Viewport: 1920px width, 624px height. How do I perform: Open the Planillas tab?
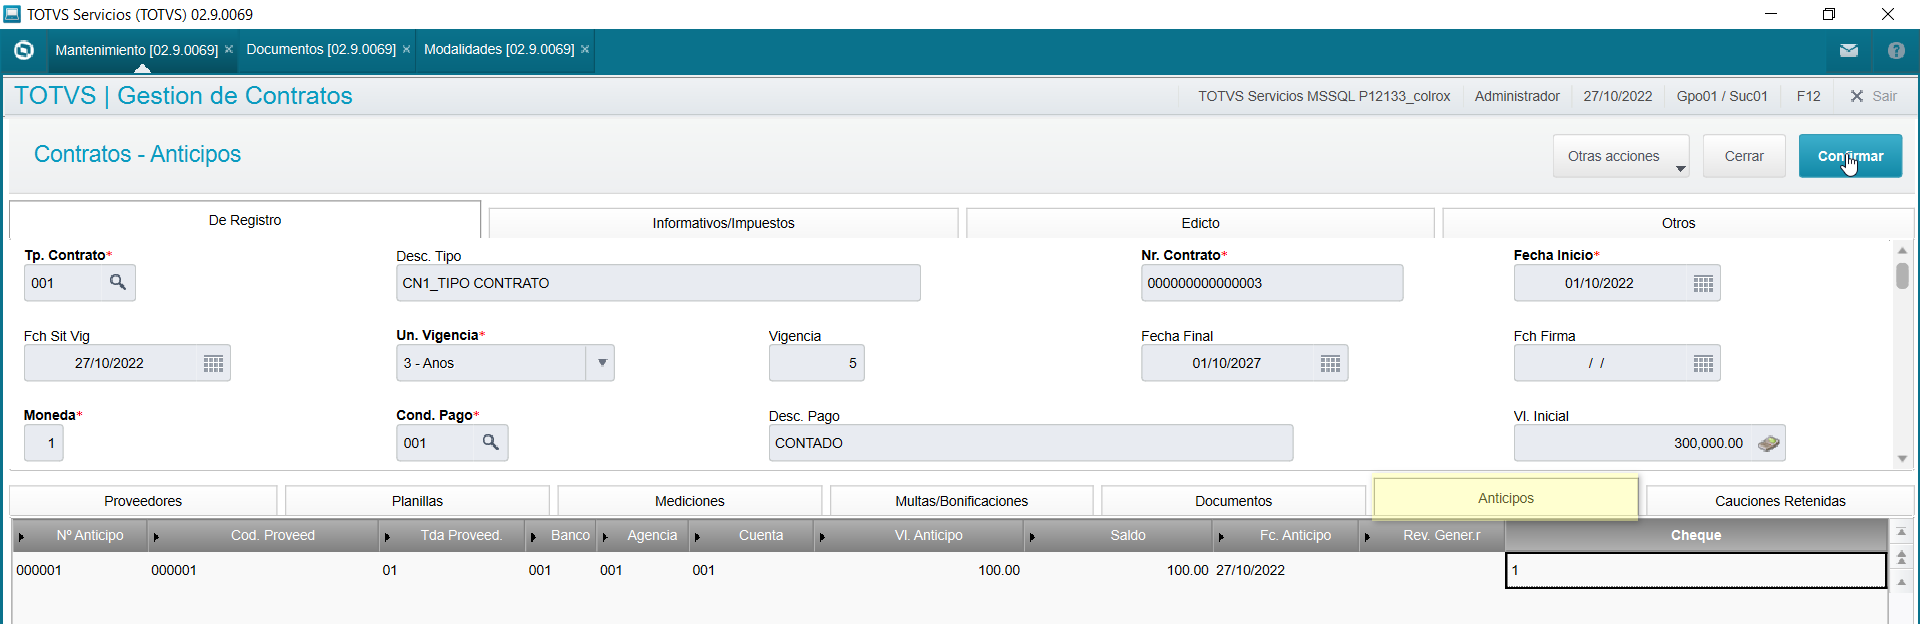pos(417,501)
